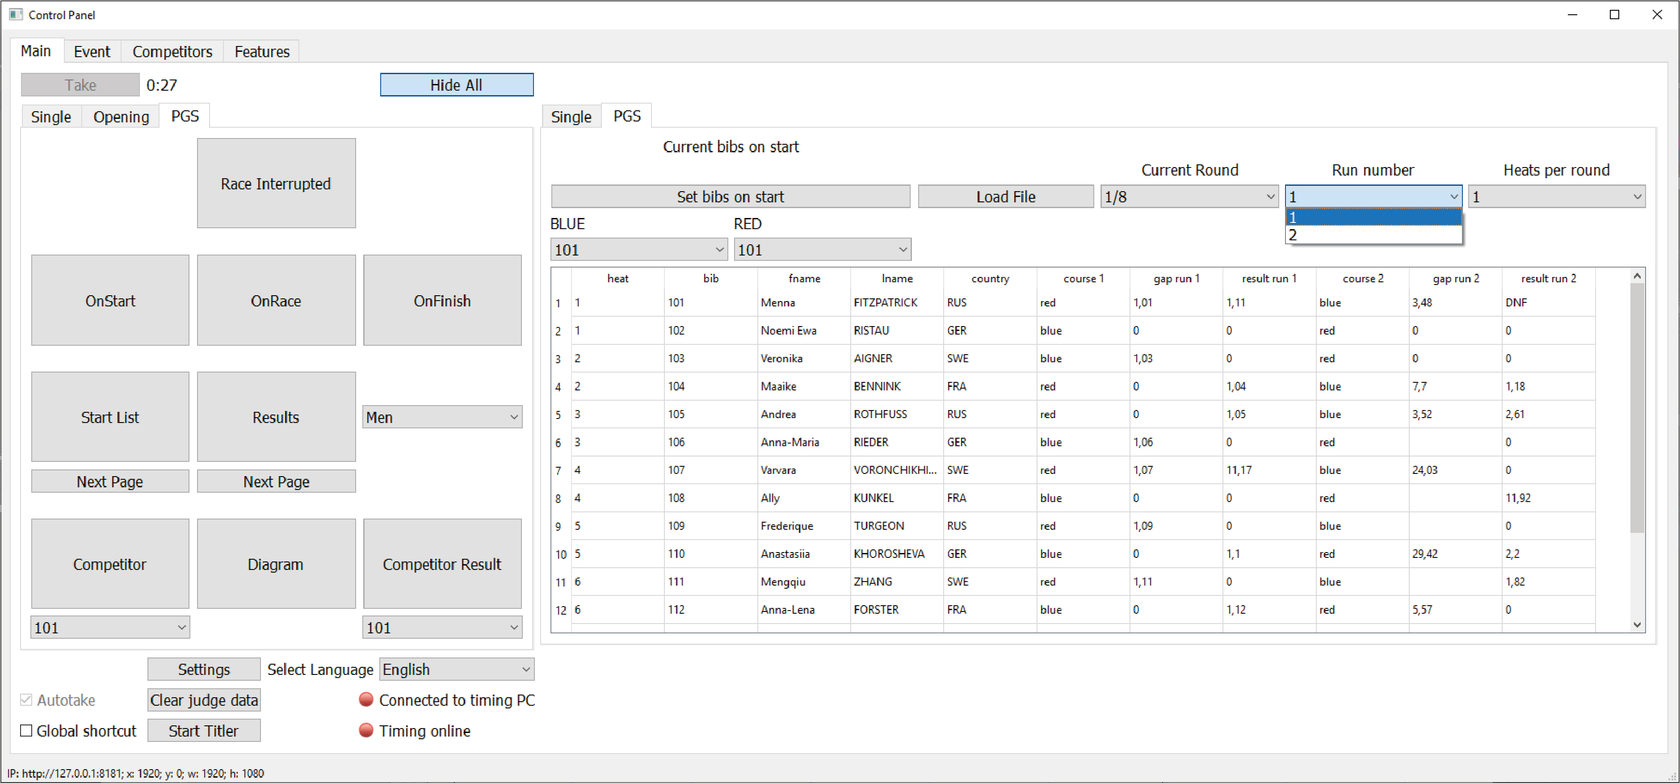The height and width of the screenshot is (783, 1680).
Task: Choose highlighted option 1 in Run number list
Action: [1373, 218]
